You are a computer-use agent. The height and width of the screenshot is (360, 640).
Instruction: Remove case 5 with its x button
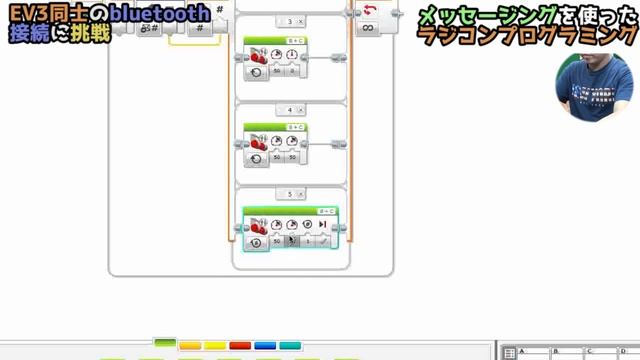301,194
